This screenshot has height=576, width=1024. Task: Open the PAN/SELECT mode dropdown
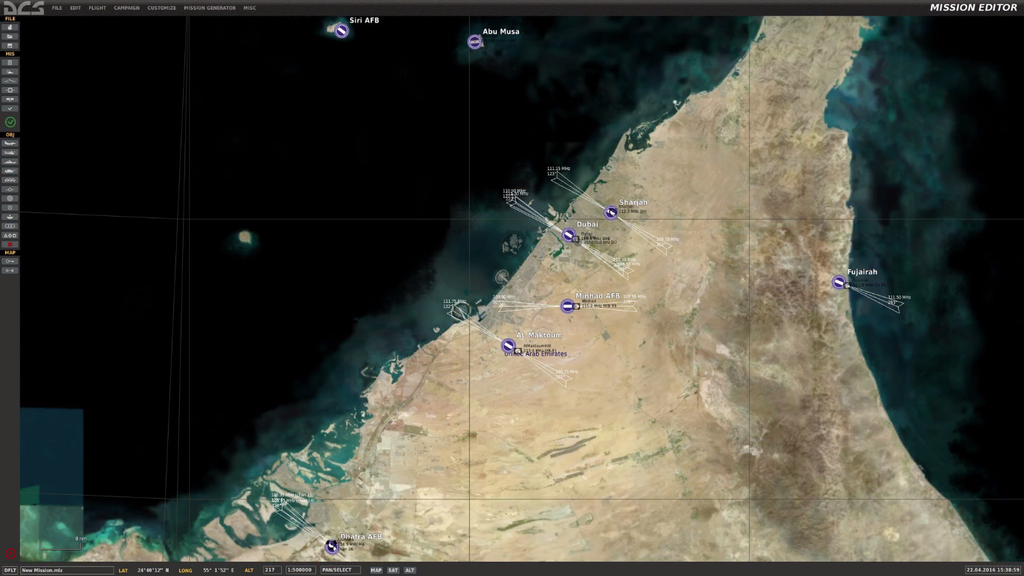tap(339, 570)
